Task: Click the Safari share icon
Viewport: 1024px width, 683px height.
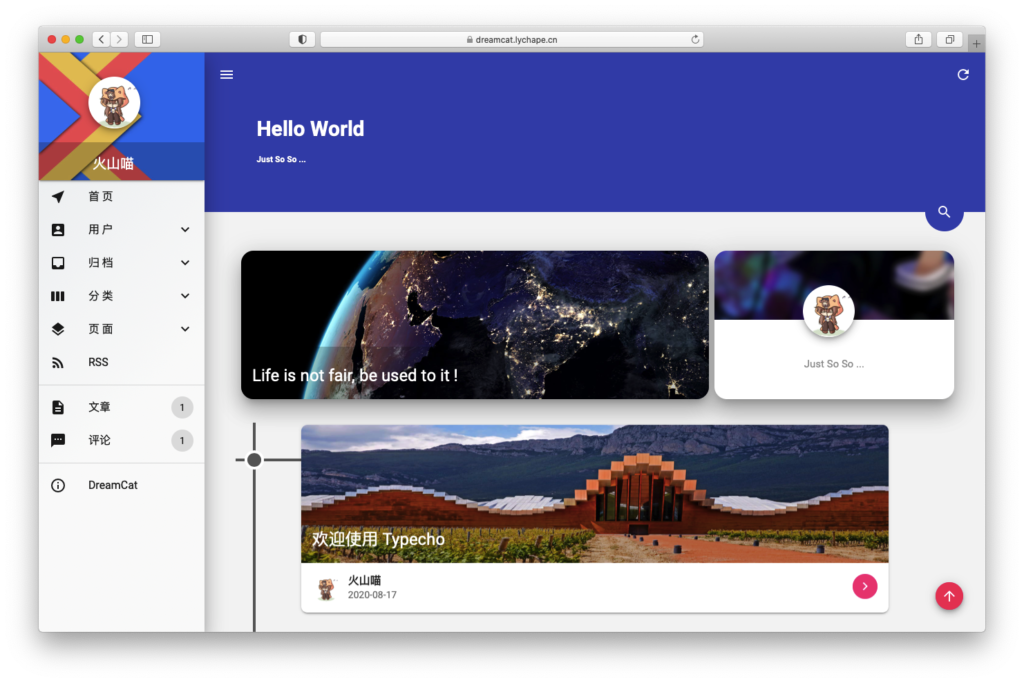Action: click(918, 39)
